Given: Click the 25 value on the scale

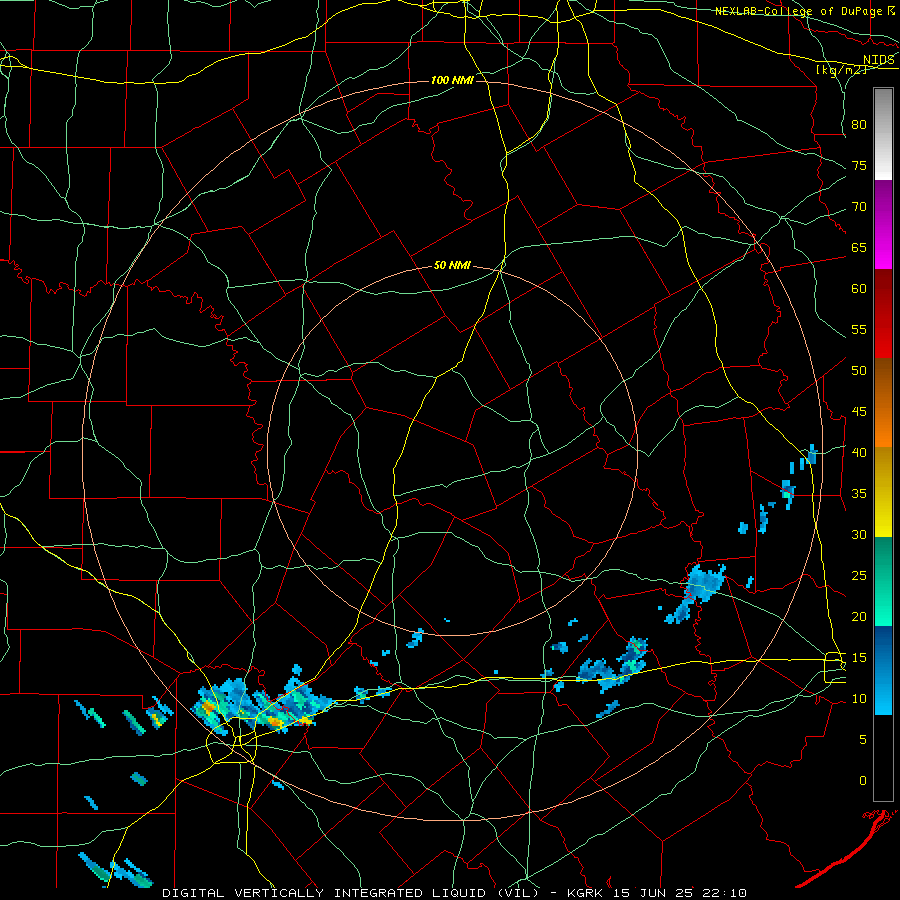Looking at the screenshot, I should click(x=859, y=575).
